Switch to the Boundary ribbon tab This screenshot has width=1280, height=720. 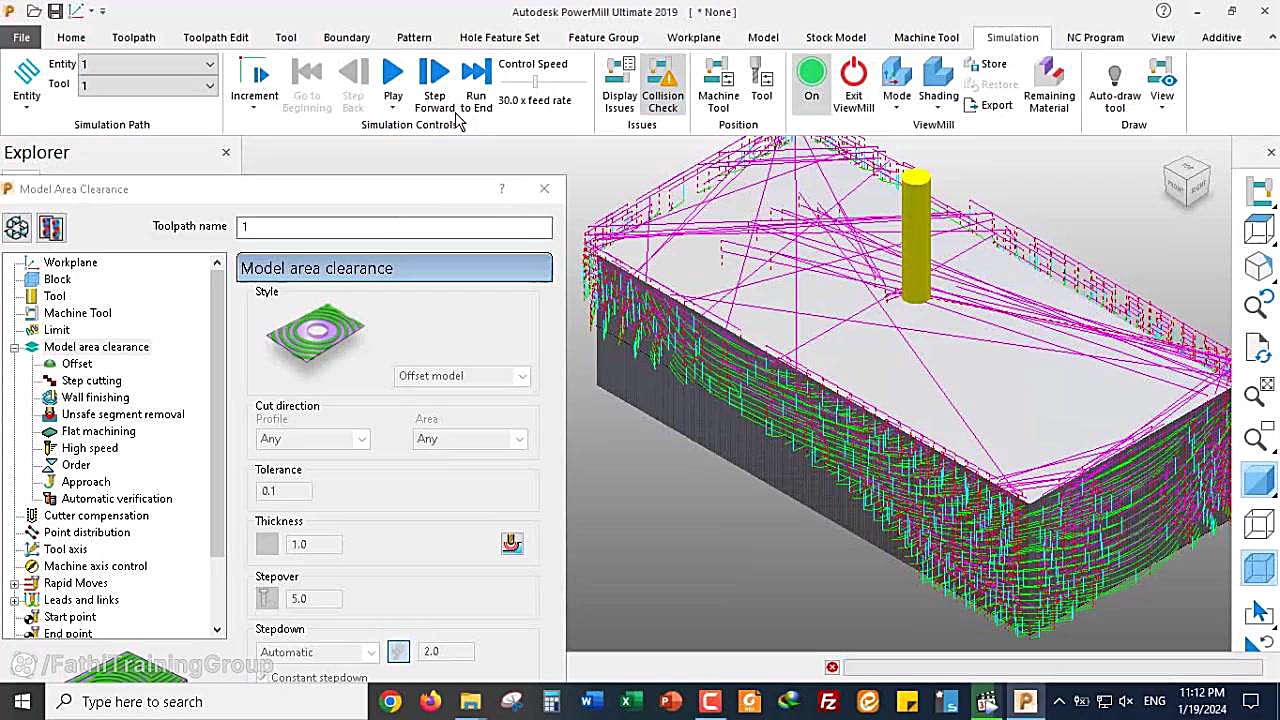[346, 37]
